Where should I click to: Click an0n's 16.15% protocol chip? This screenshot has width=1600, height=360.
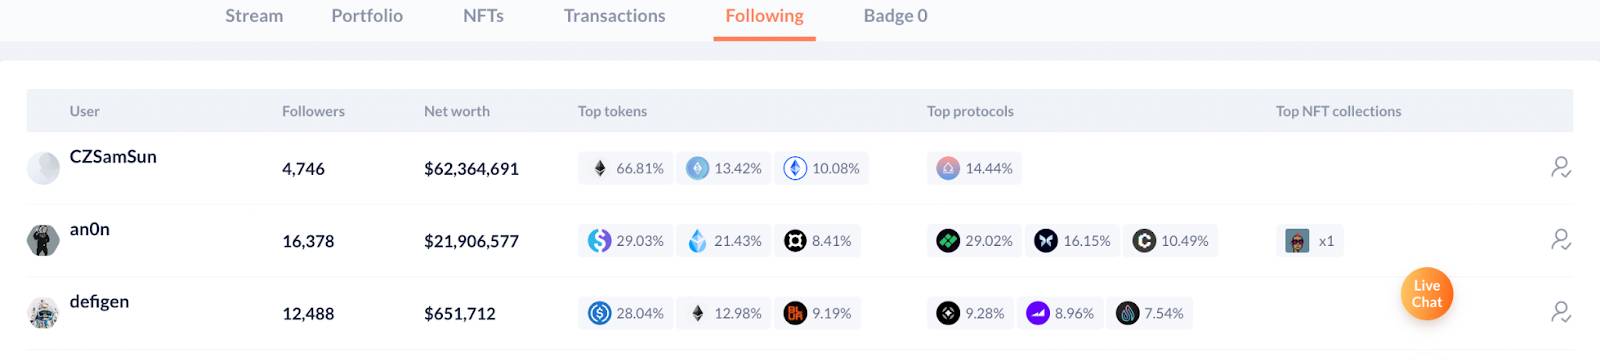(x=1073, y=241)
